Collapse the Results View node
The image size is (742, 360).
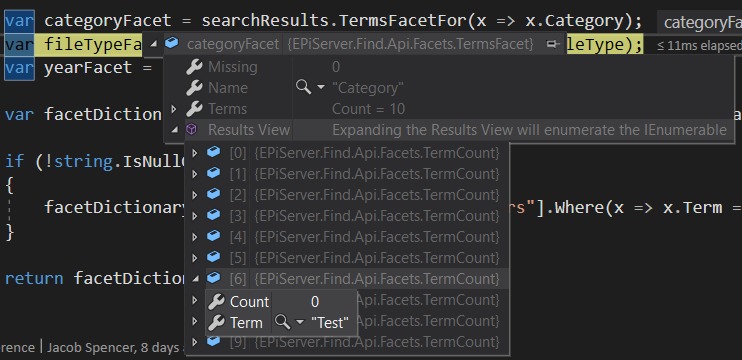click(x=174, y=130)
